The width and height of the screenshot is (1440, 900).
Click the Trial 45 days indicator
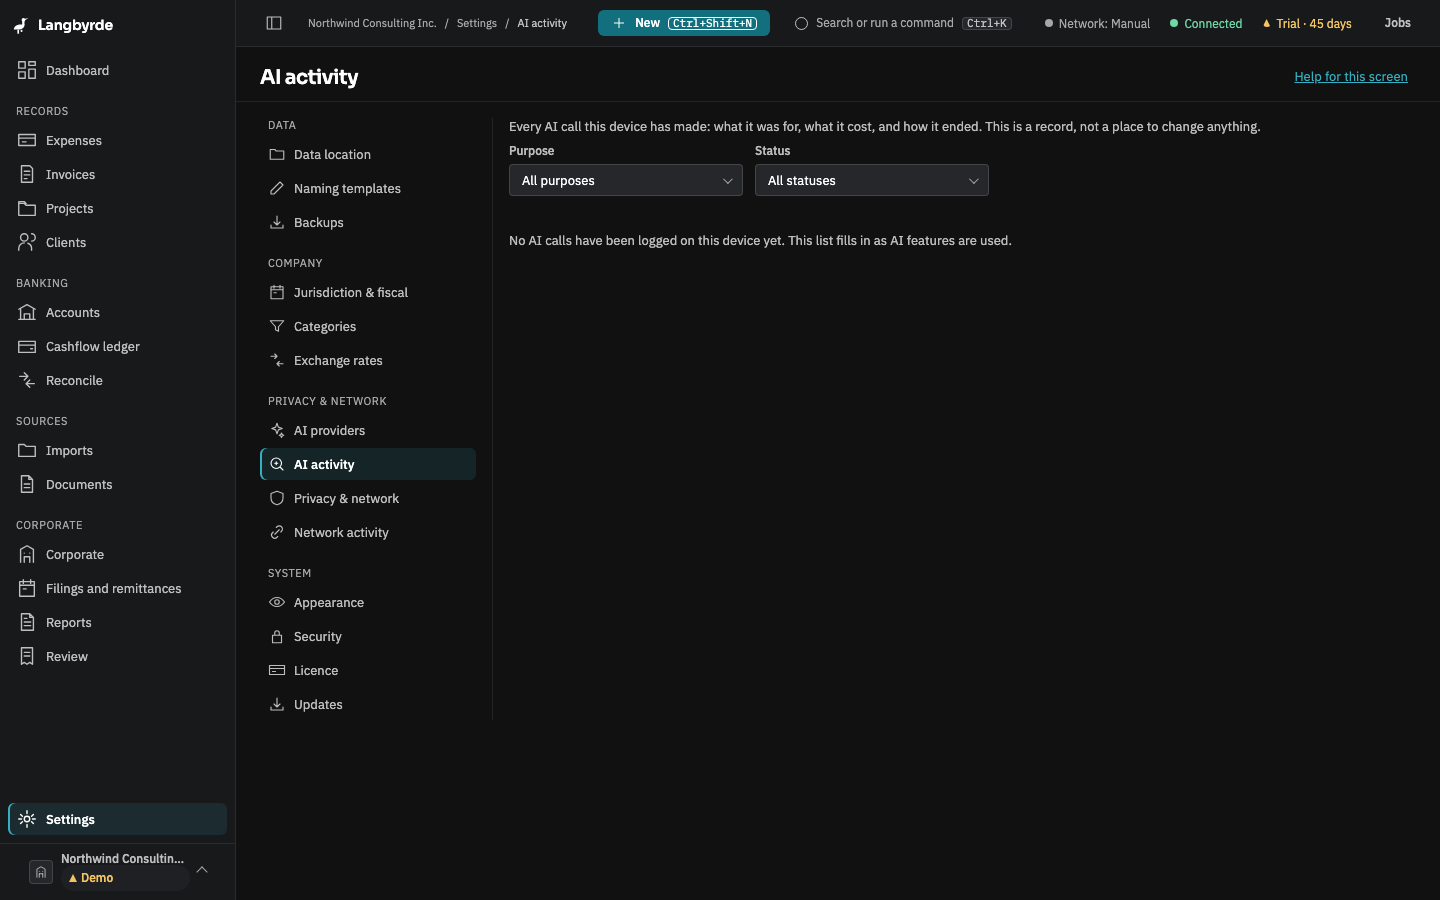tap(1307, 23)
